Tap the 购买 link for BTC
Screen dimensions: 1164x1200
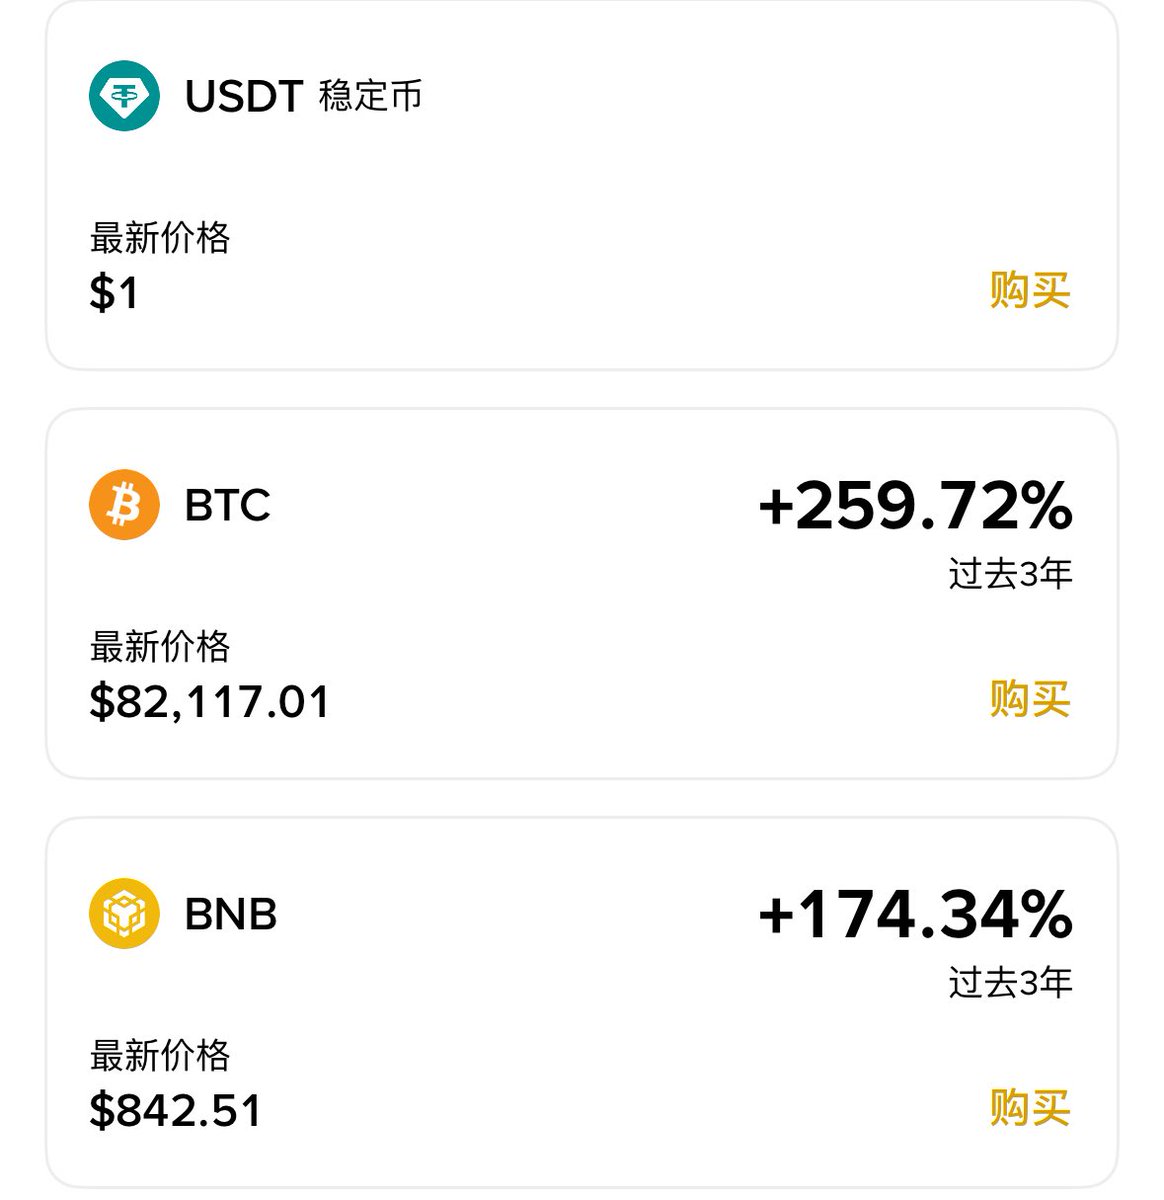[1029, 699]
